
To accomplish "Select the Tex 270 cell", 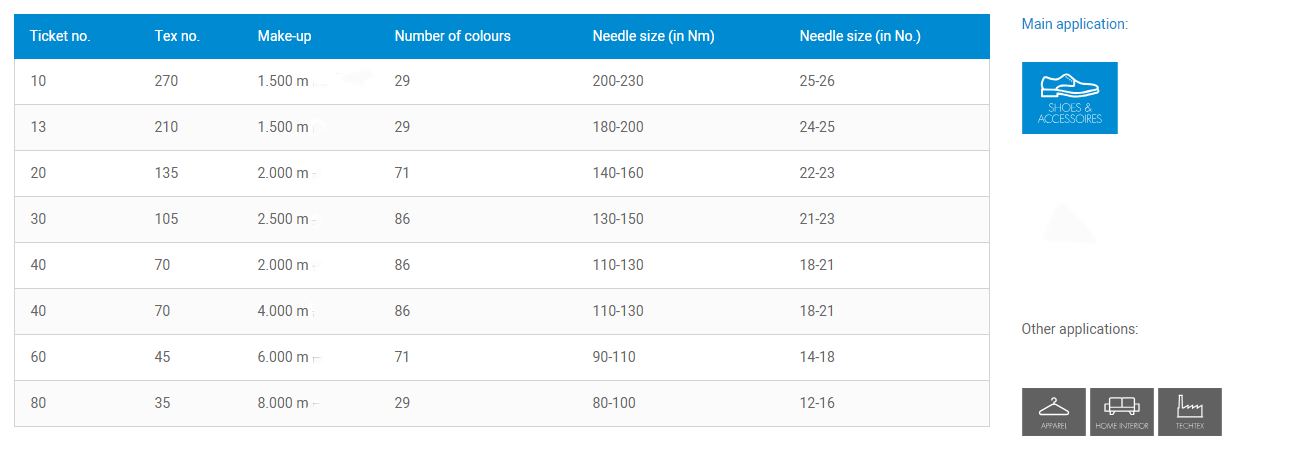I will tap(166, 81).
